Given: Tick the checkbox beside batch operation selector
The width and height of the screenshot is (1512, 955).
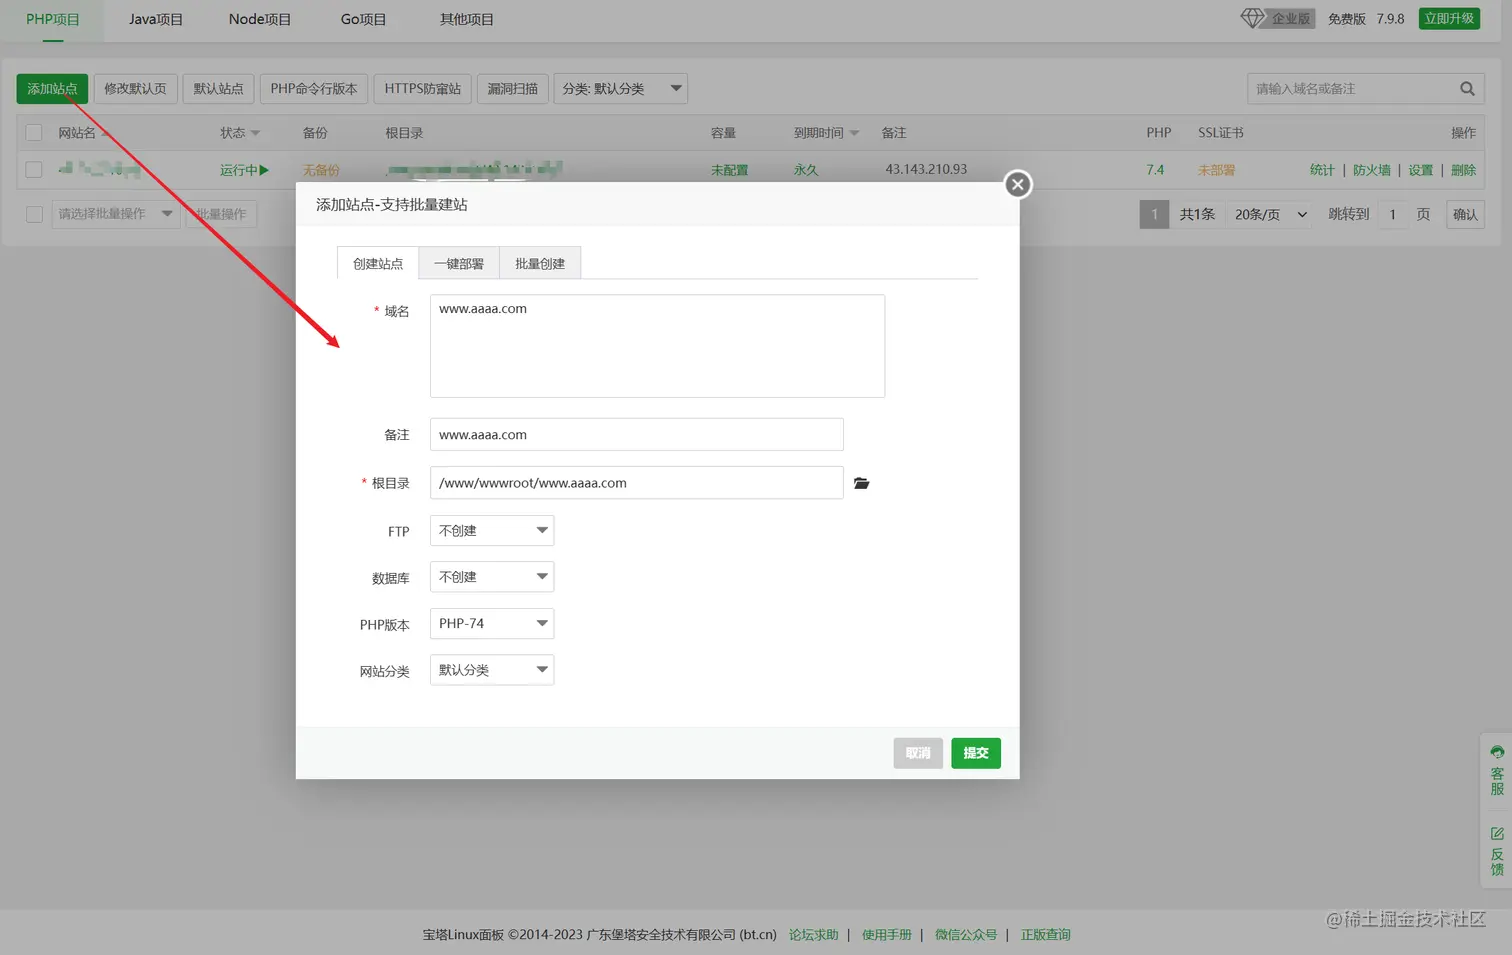Looking at the screenshot, I should click(34, 214).
